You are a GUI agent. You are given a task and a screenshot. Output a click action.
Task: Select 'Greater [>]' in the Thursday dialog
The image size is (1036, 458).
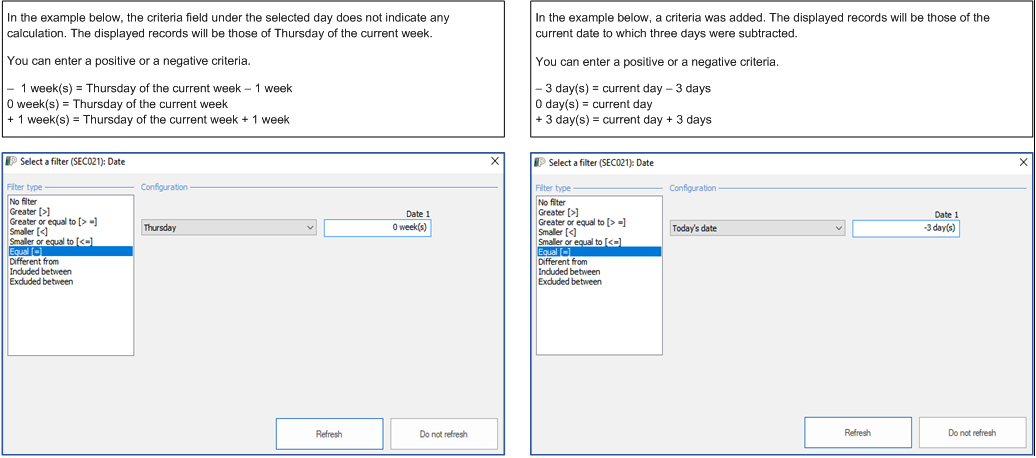click(71, 212)
